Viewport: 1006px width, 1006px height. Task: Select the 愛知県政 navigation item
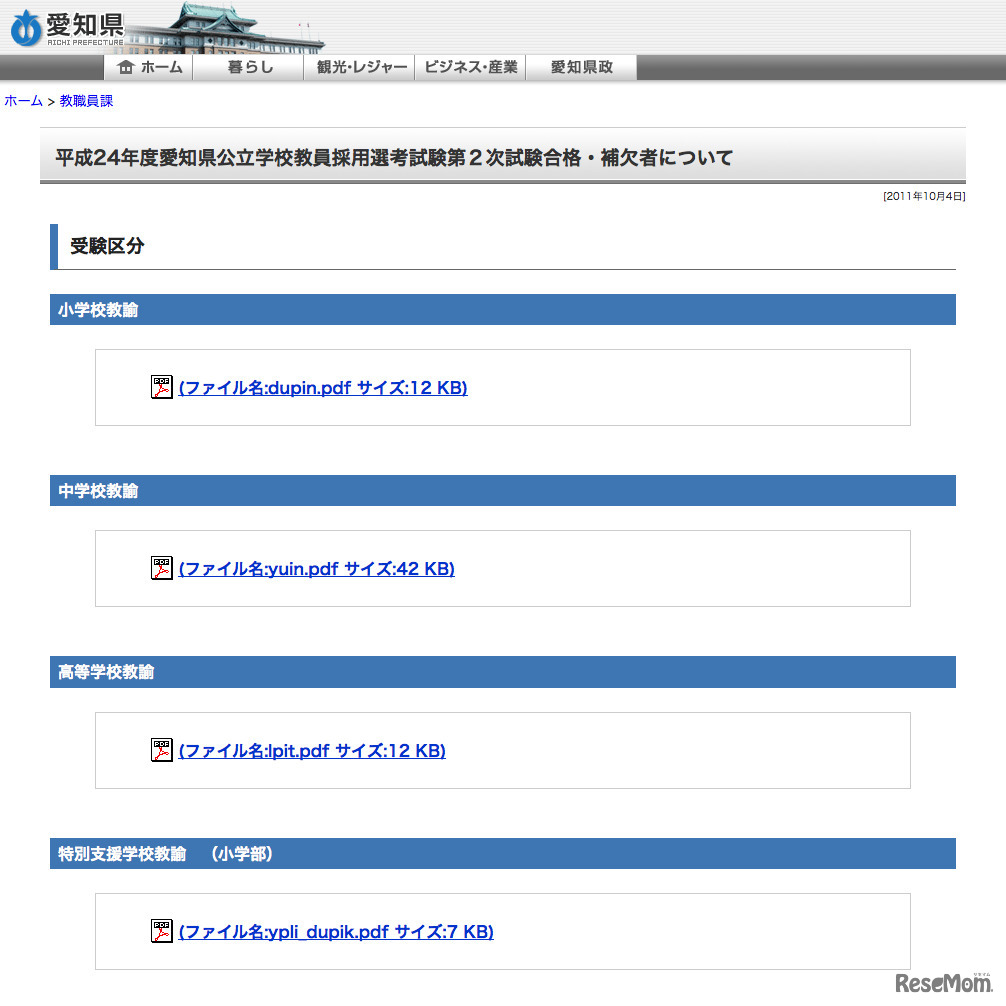(x=581, y=67)
